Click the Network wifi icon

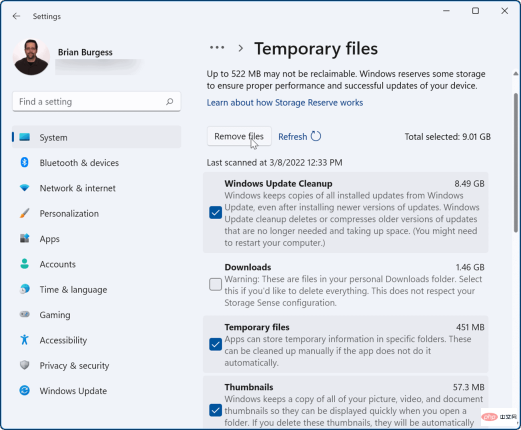[24, 188]
